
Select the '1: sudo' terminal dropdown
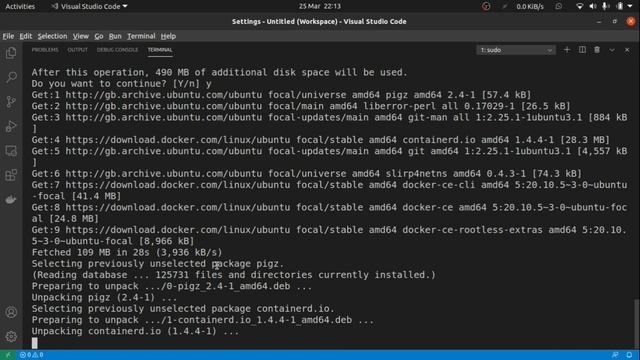[x=516, y=50]
